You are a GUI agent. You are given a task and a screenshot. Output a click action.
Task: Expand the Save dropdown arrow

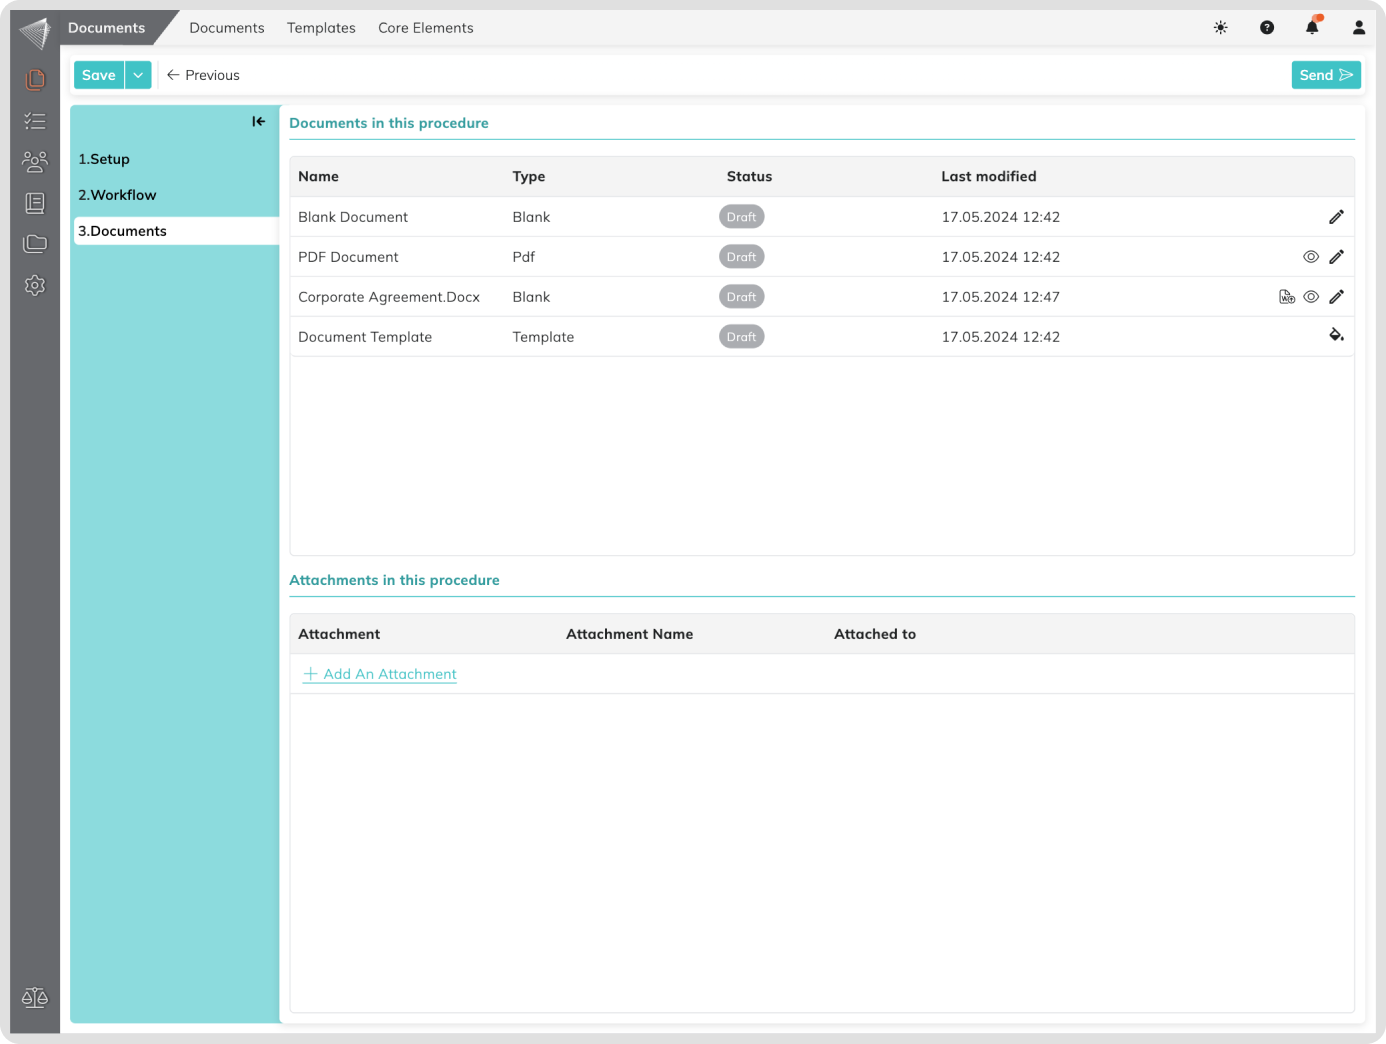138,75
